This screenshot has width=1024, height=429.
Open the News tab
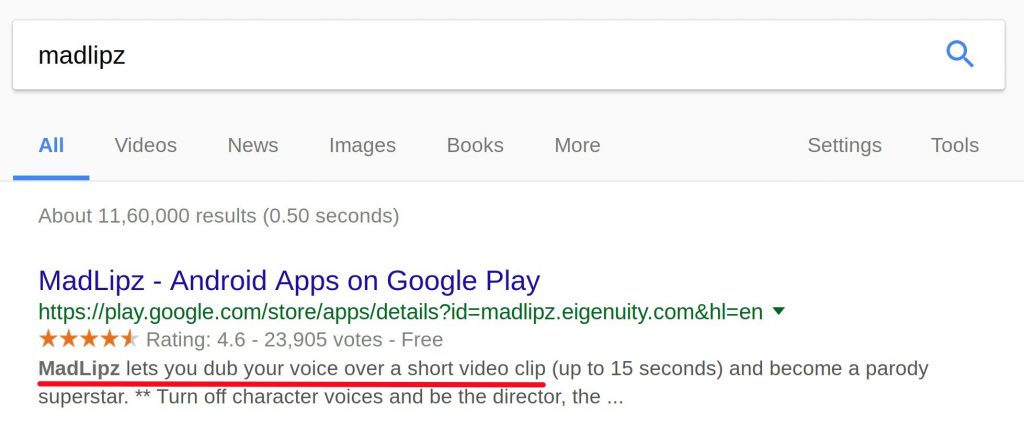point(253,145)
